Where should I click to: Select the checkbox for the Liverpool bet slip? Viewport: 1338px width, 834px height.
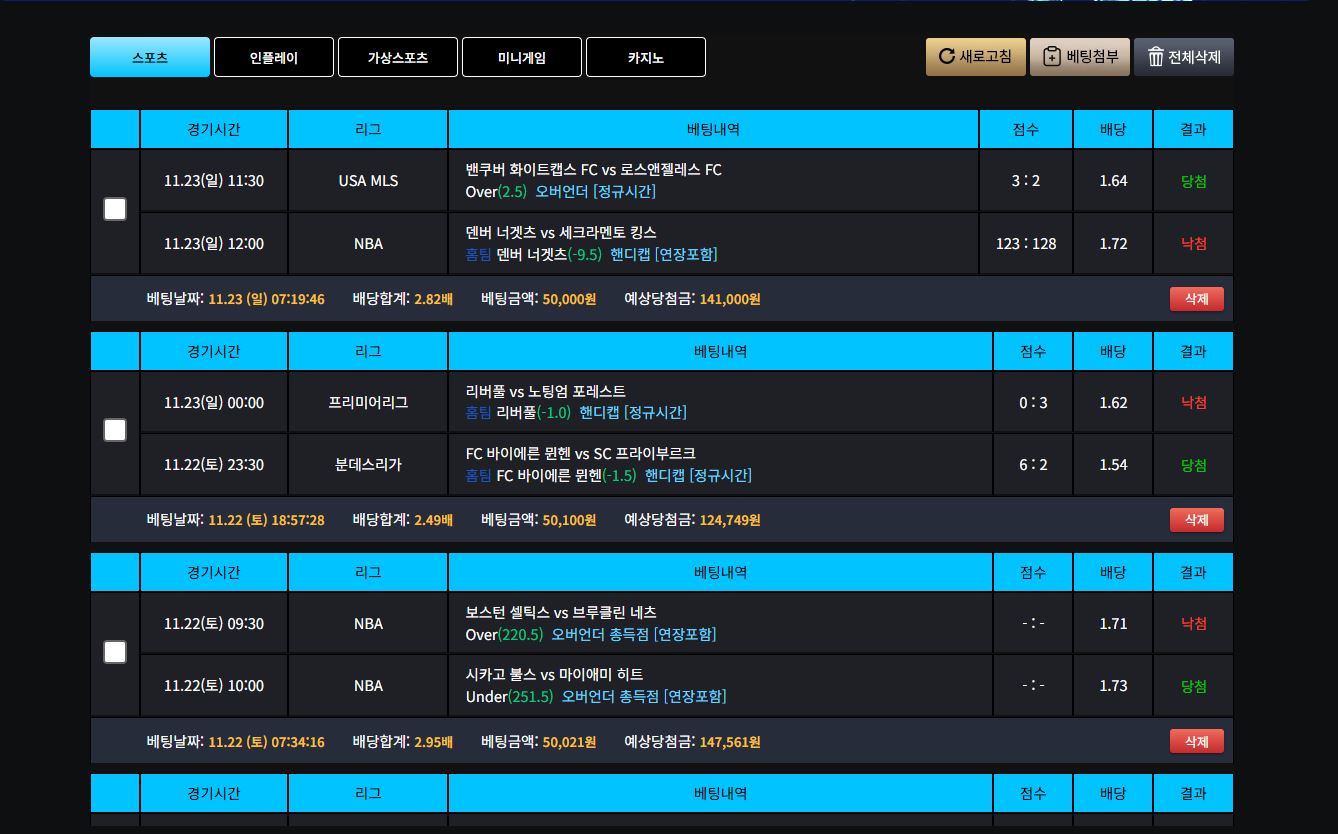115,430
